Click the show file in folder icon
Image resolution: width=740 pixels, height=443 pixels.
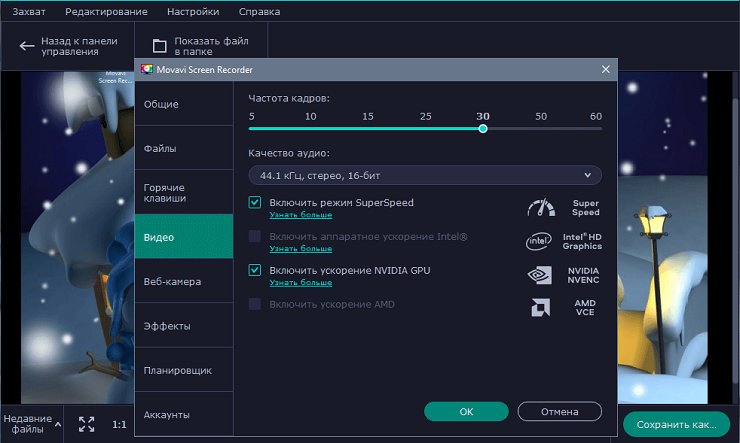[159, 46]
